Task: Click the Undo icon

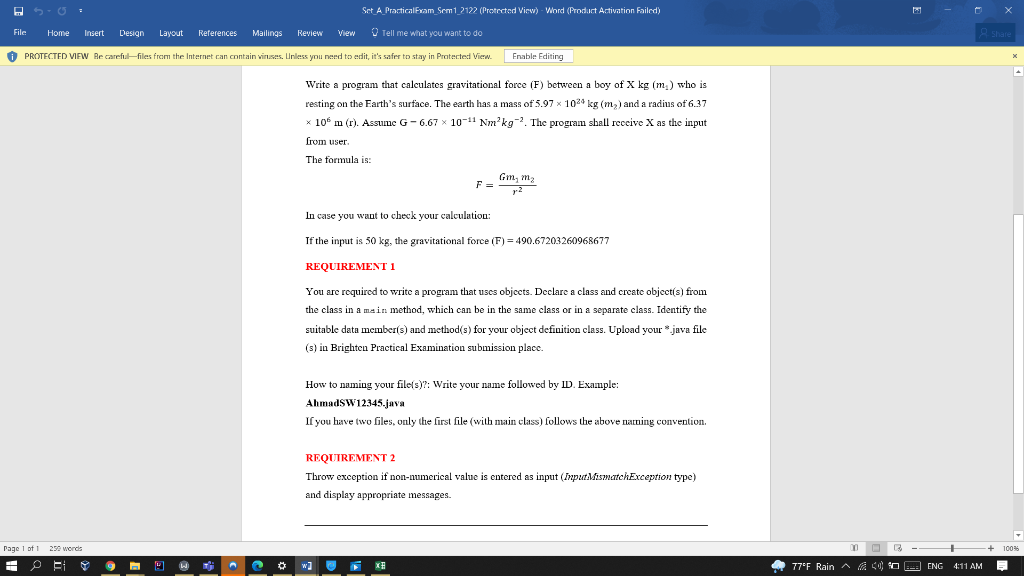Action: point(38,10)
